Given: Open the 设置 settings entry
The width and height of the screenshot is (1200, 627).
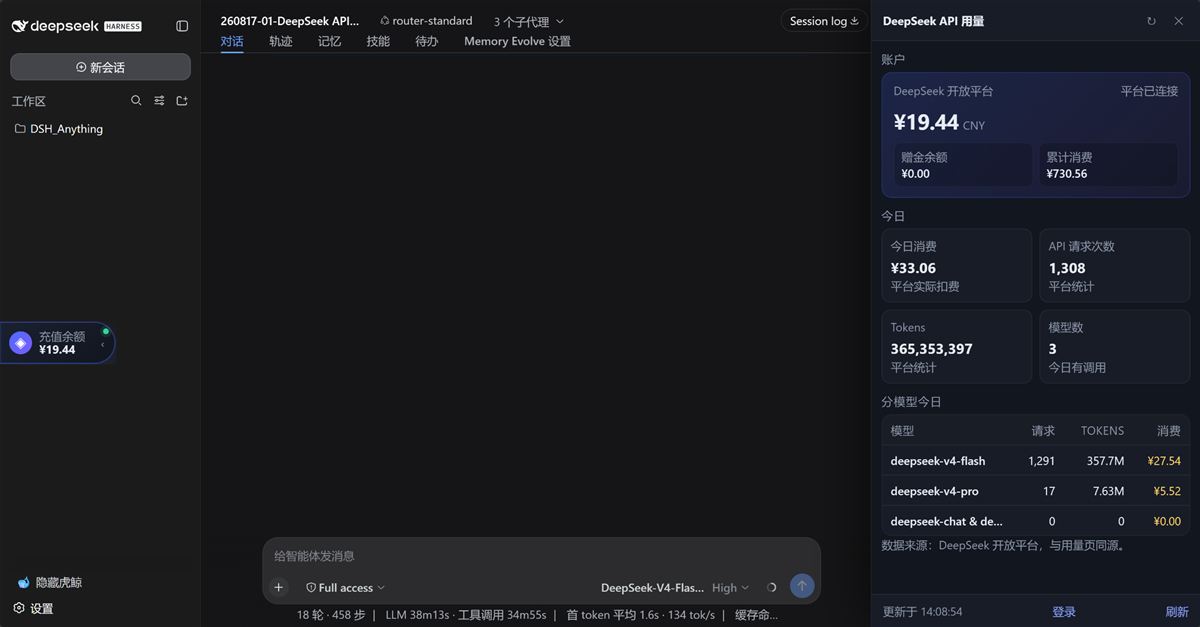Looking at the screenshot, I should (x=33, y=608).
